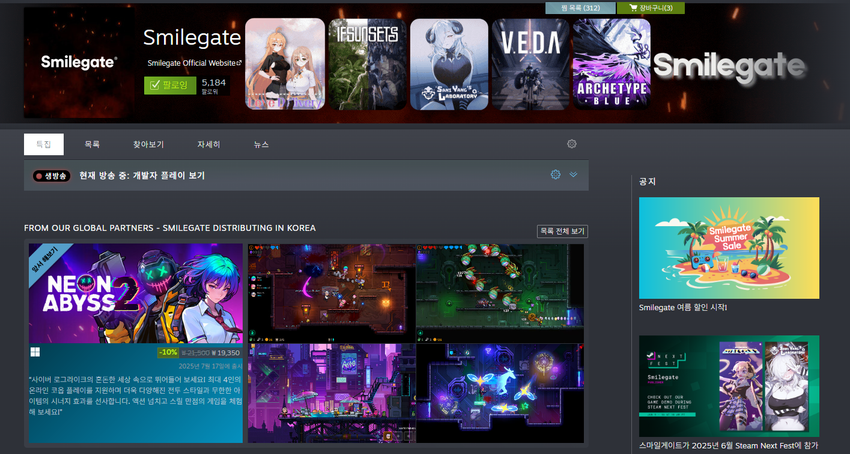The width and height of the screenshot is (850, 454).
Task: Click the 5,184 followers count
Action: 213,86
